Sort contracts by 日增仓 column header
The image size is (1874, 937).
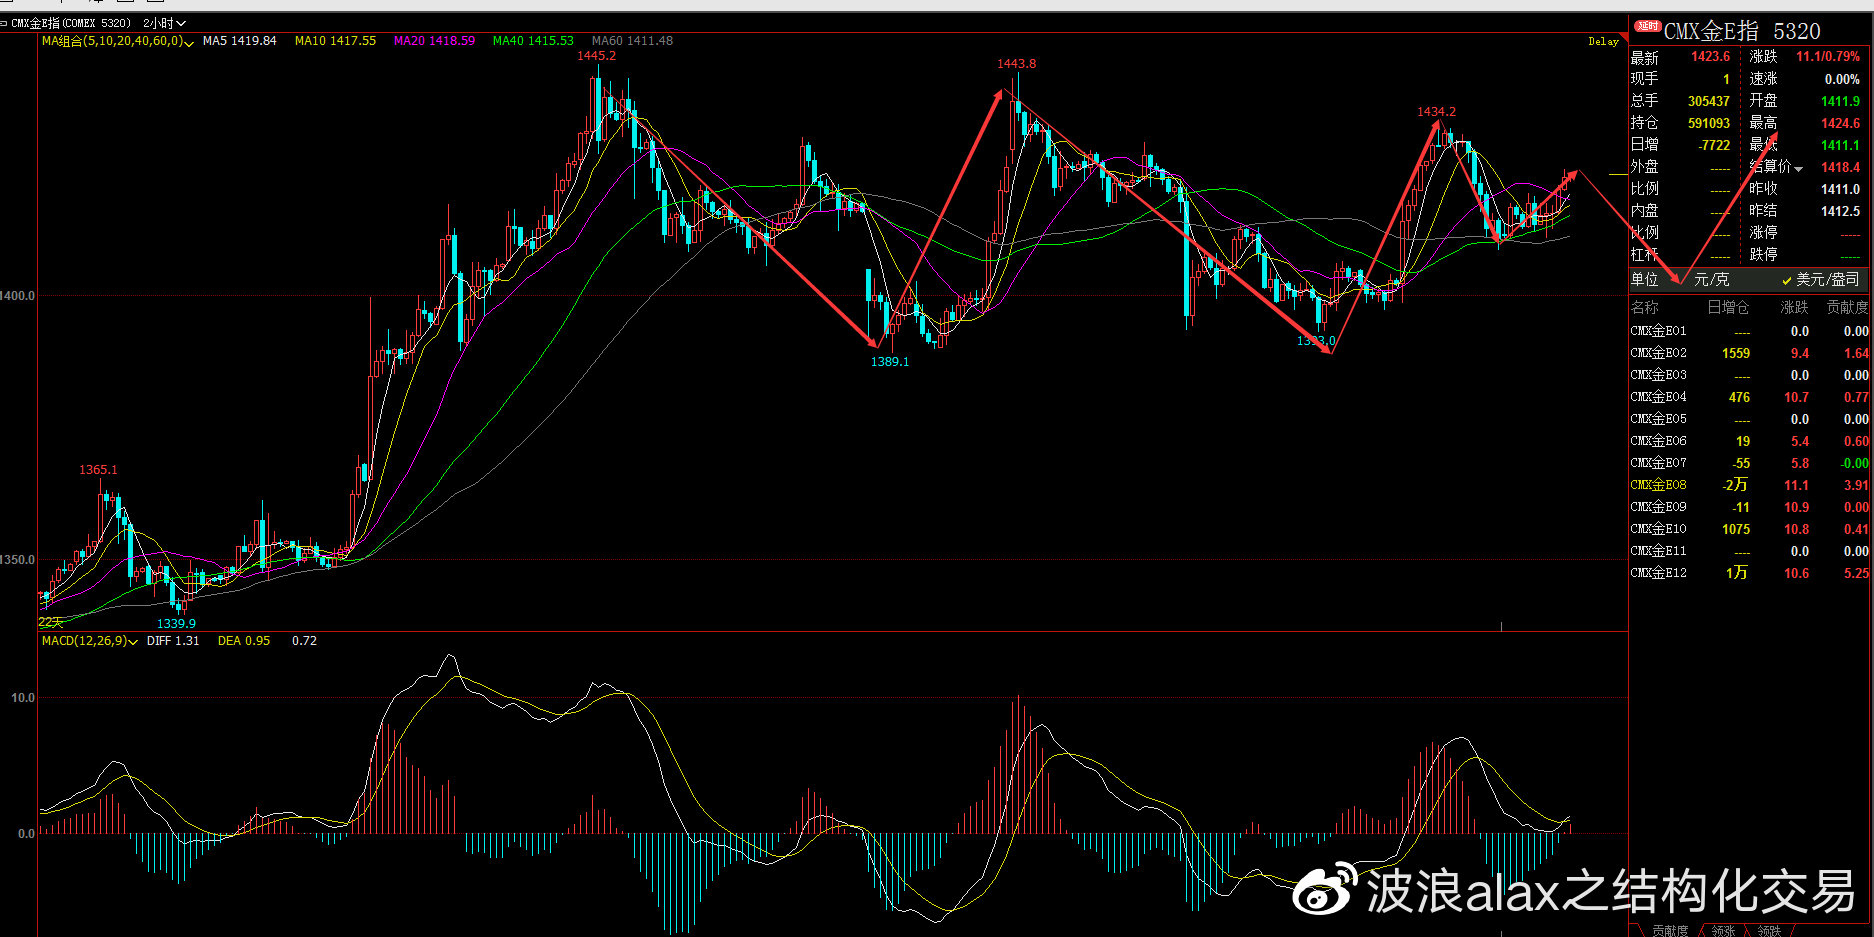(1728, 307)
